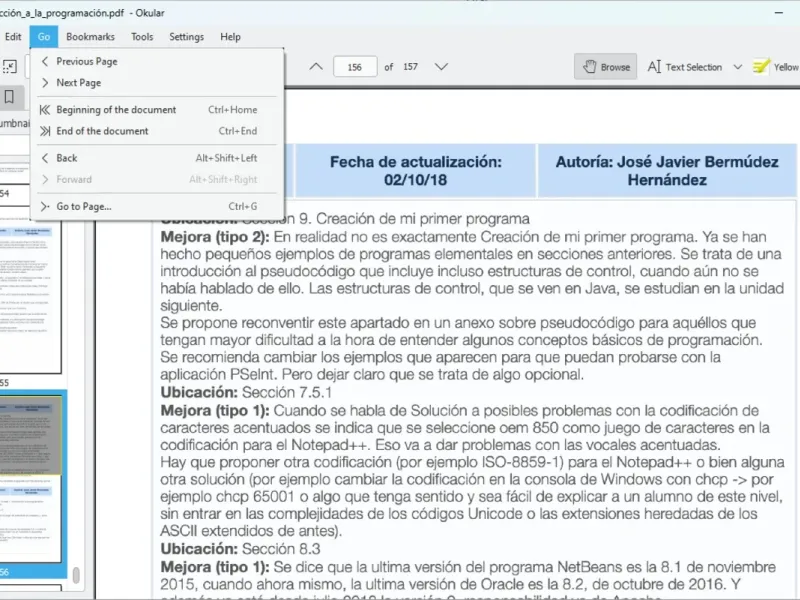
Task: Click the Ctrl+G shortcut label in menu
Action: [x=243, y=206]
